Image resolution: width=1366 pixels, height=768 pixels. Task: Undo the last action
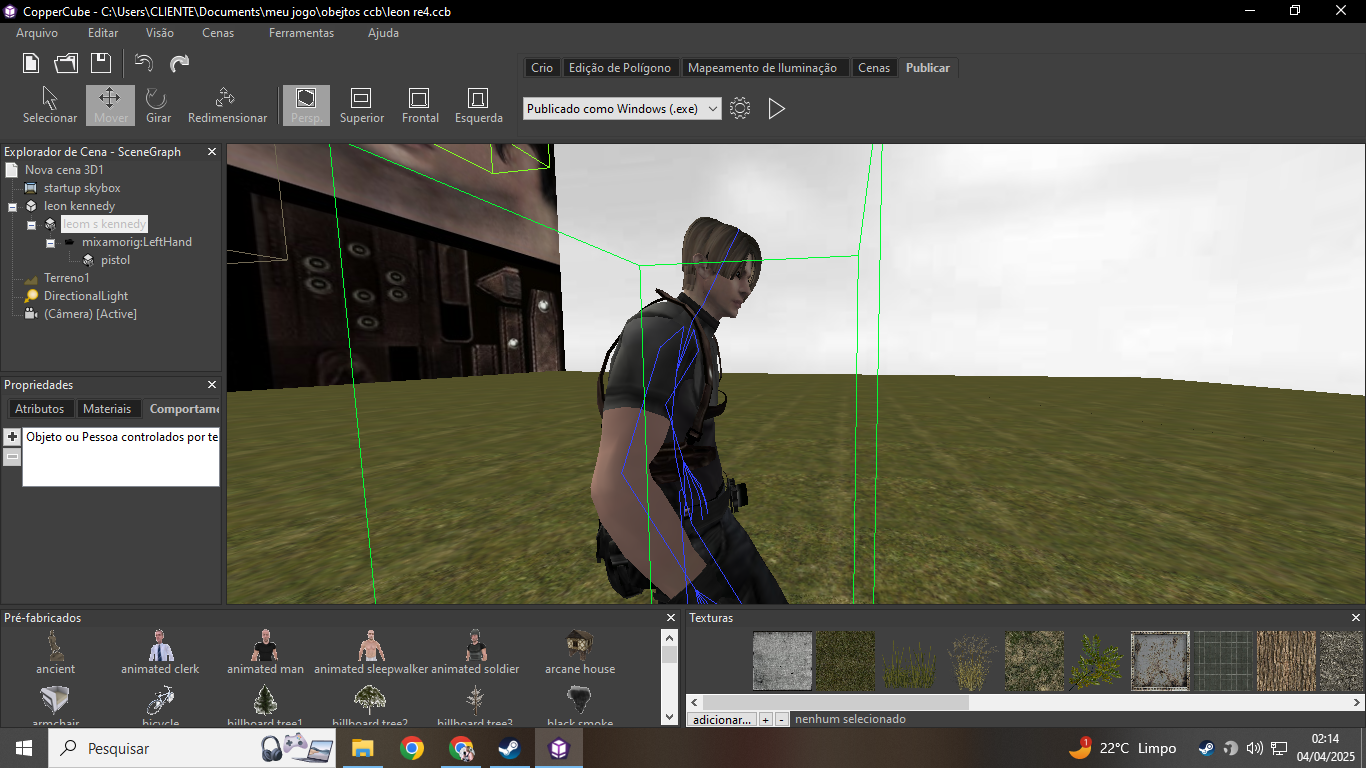click(144, 63)
